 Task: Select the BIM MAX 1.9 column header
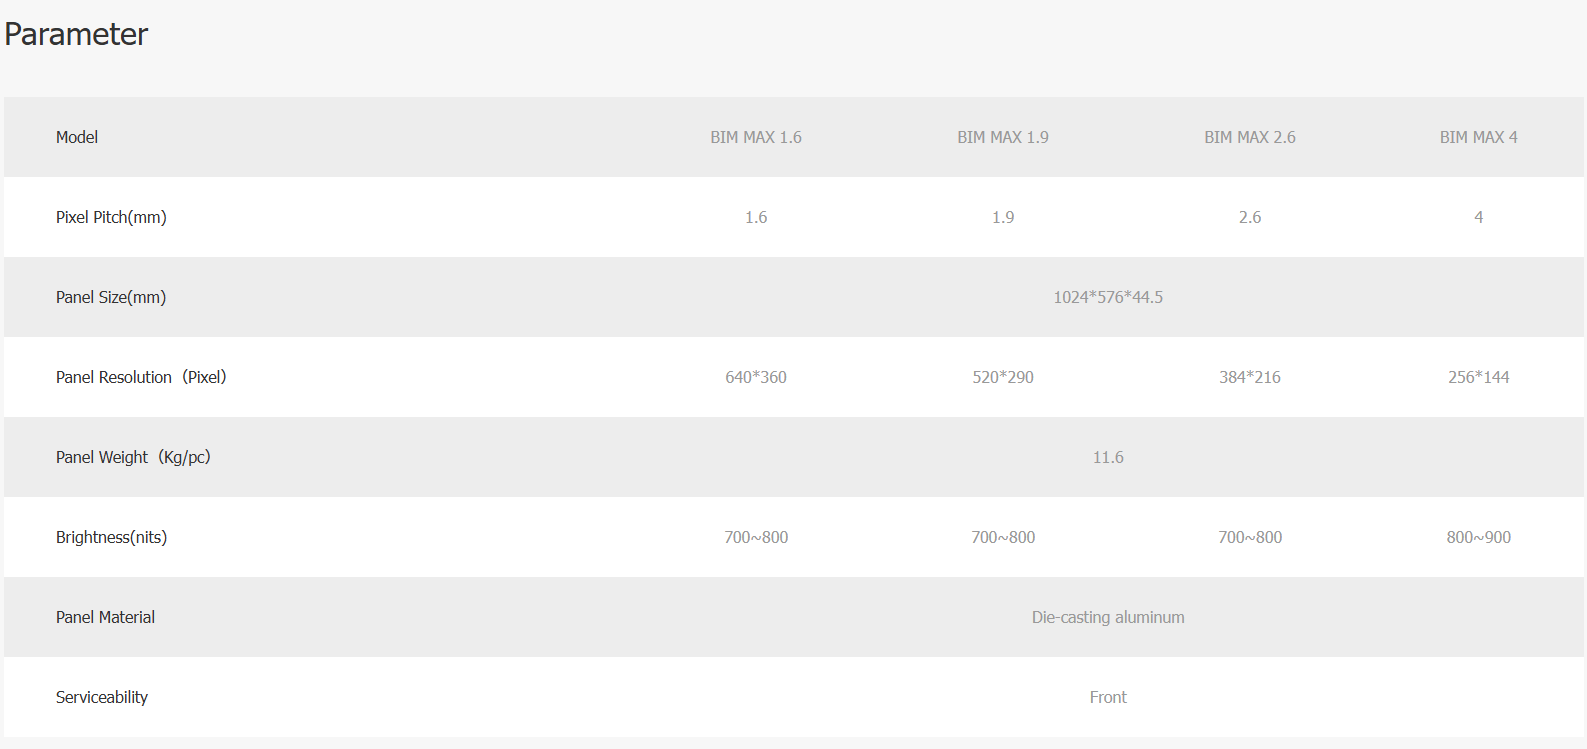(1003, 137)
